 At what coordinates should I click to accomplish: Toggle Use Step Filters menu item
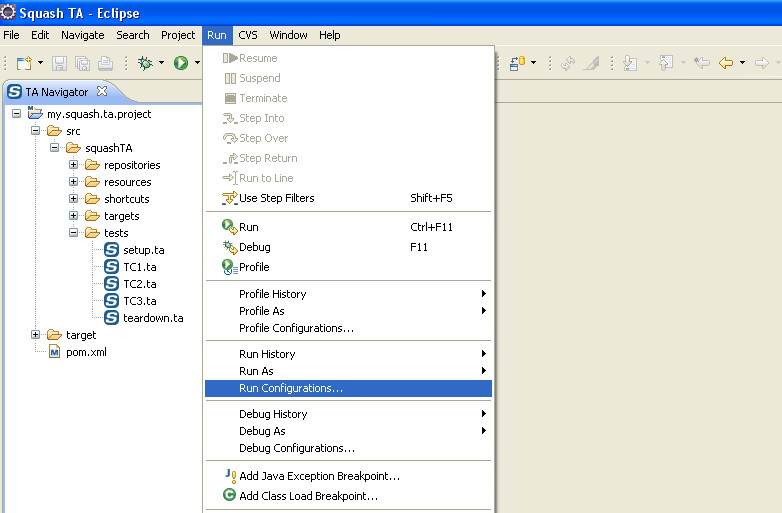(x=348, y=198)
